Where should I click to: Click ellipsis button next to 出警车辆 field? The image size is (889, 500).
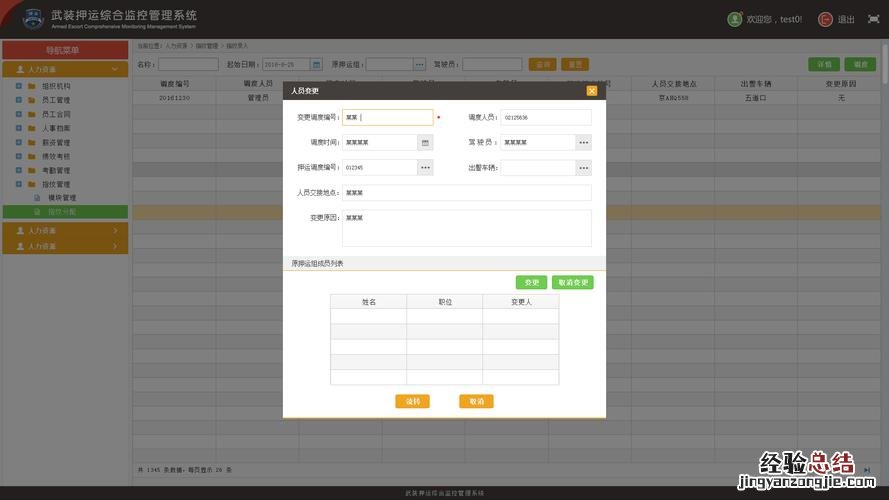583,168
